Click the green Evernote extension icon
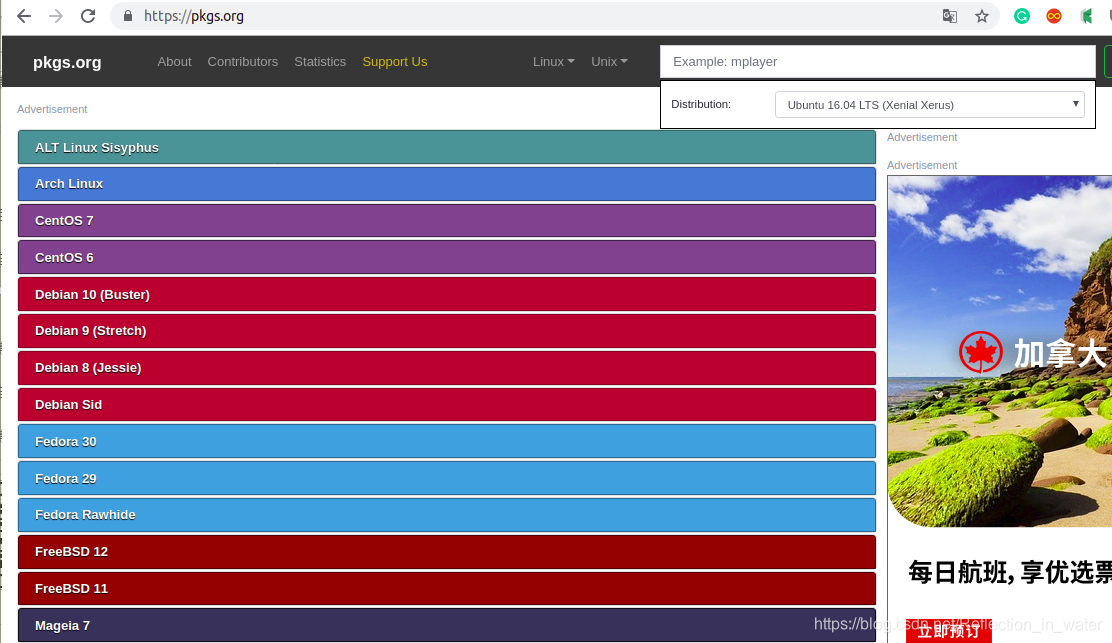This screenshot has width=1112, height=643. [x=1086, y=16]
